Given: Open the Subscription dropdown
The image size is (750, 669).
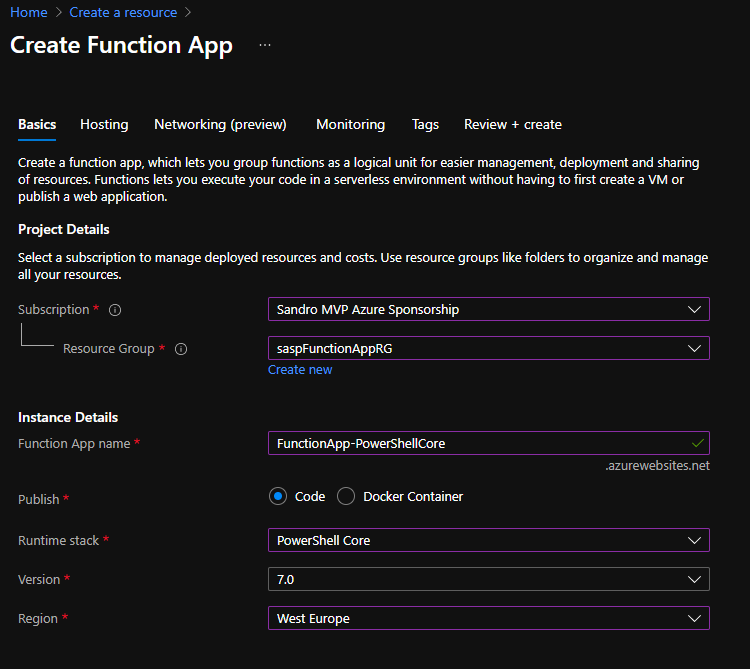Looking at the screenshot, I should click(x=488, y=309).
